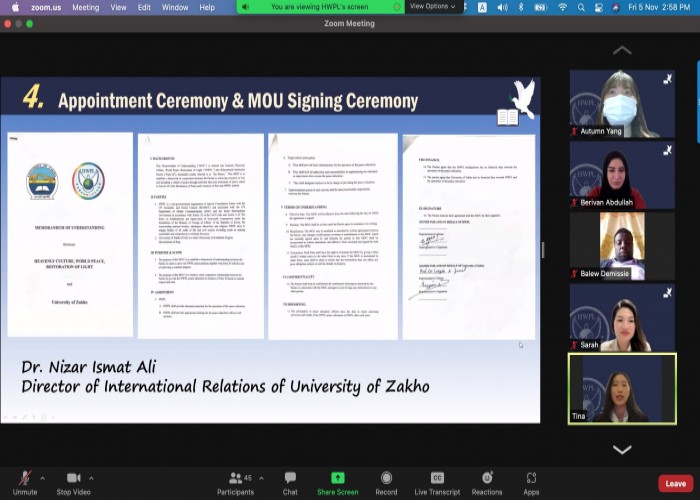Toggle Stop Video camera button
Image resolution: width=700 pixels, height=500 pixels.
click(73, 482)
